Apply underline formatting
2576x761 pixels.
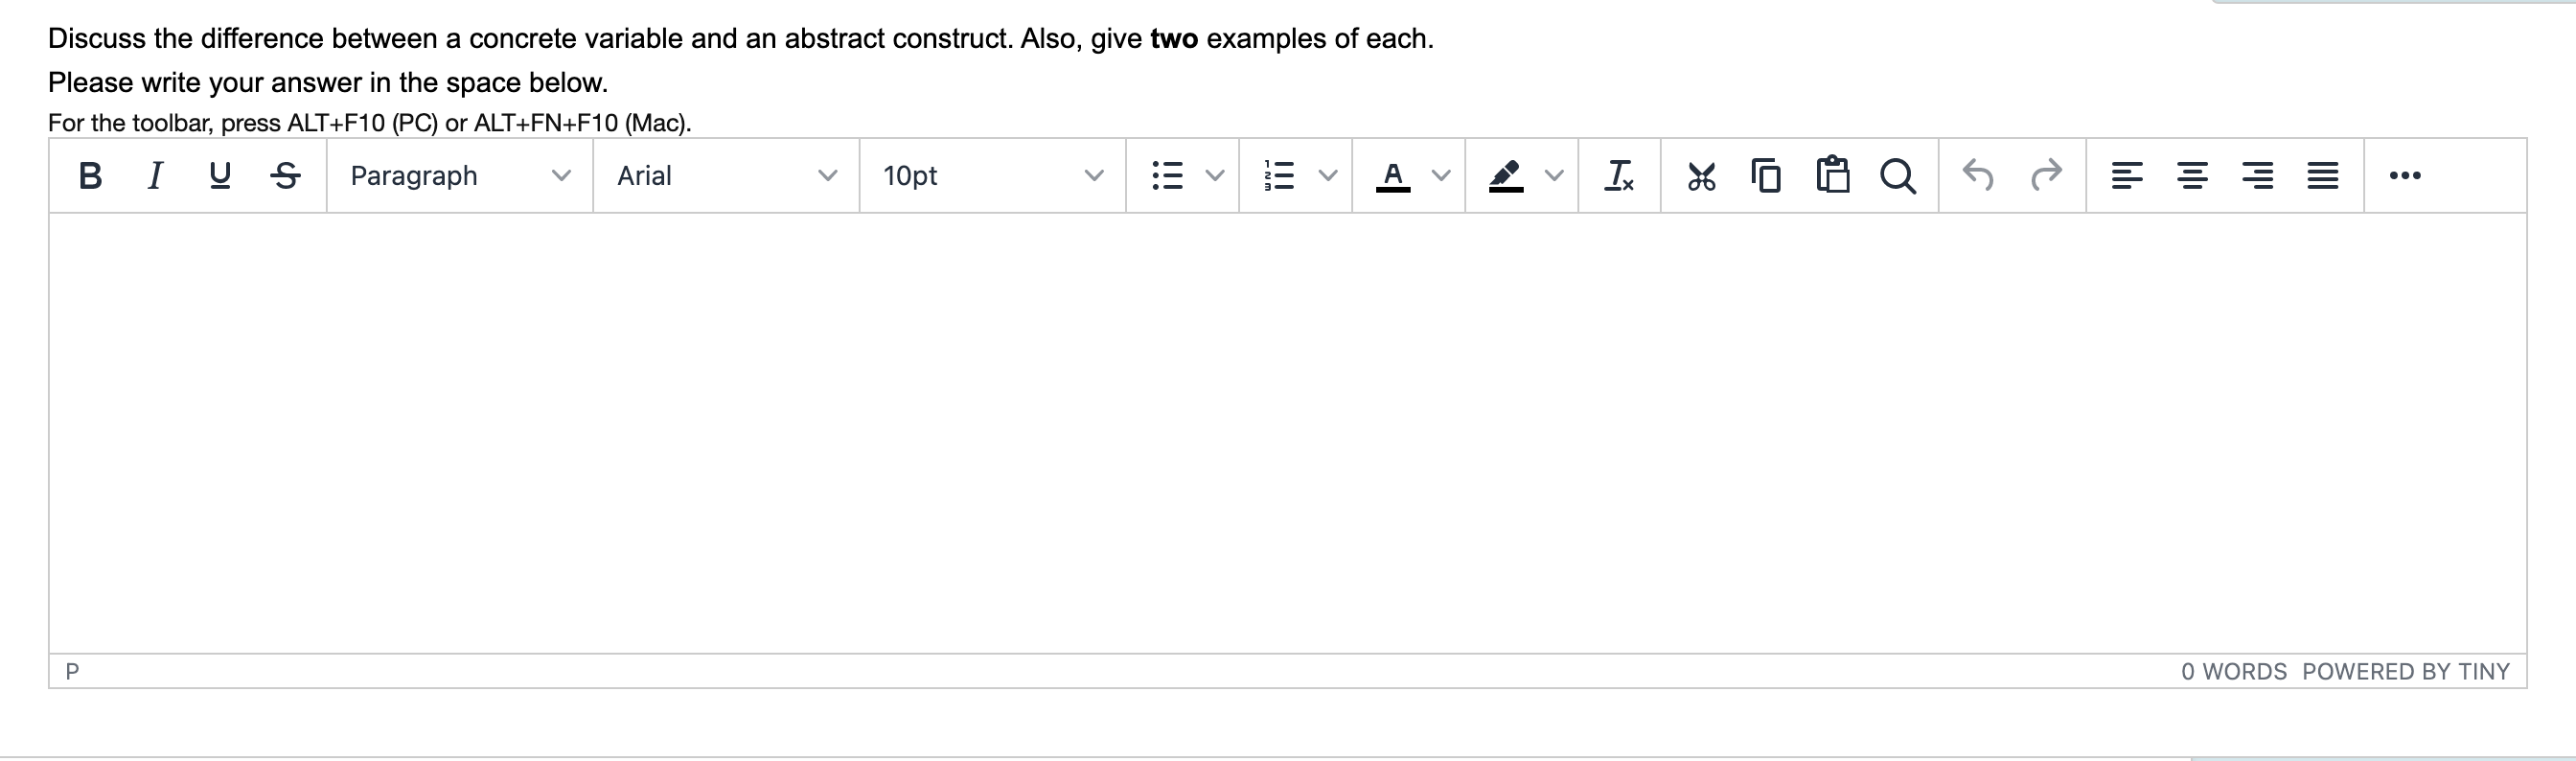point(220,176)
